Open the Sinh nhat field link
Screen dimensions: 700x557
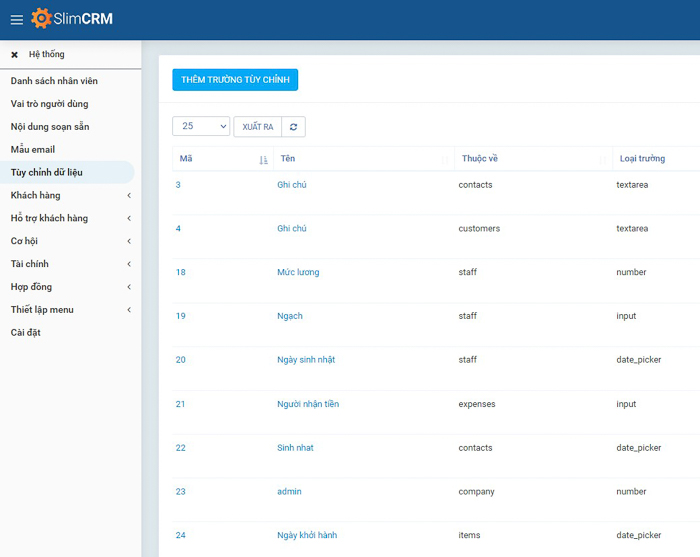click(x=295, y=448)
